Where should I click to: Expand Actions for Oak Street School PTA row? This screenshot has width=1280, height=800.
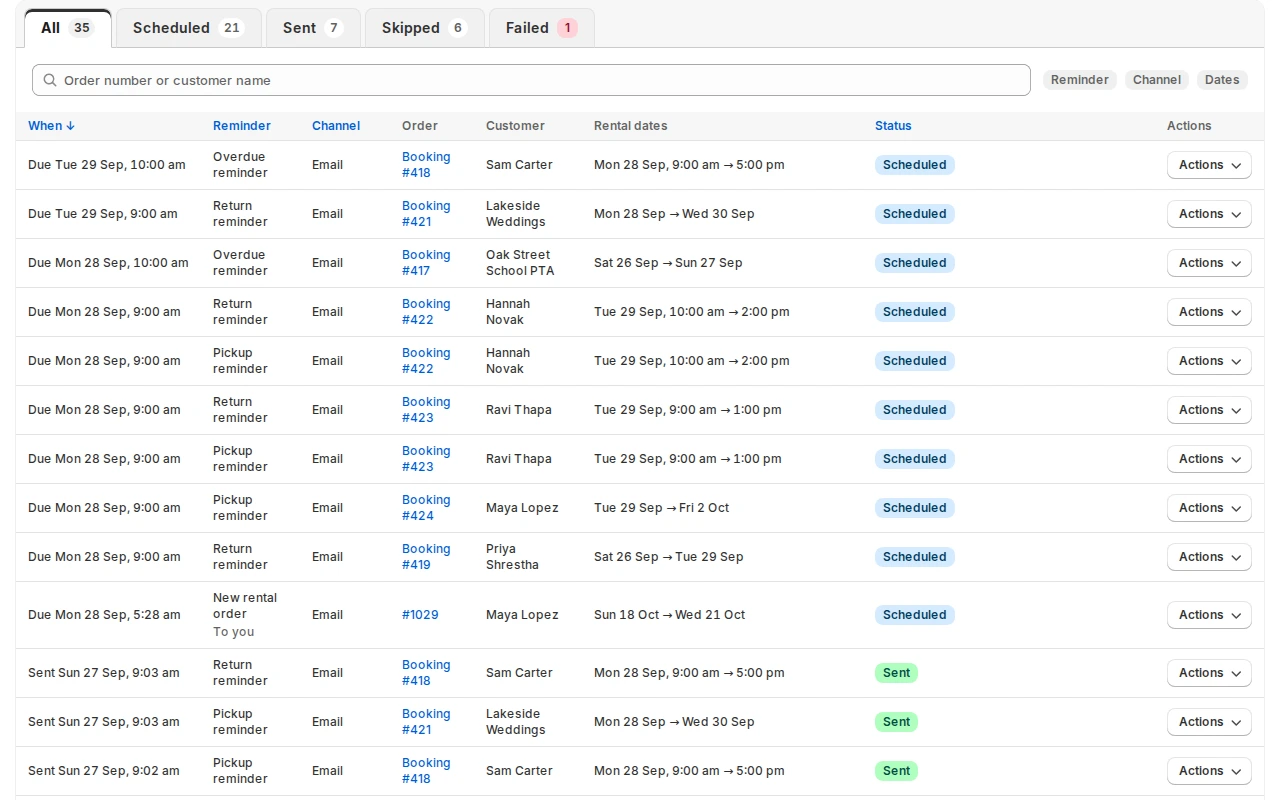(x=1209, y=263)
